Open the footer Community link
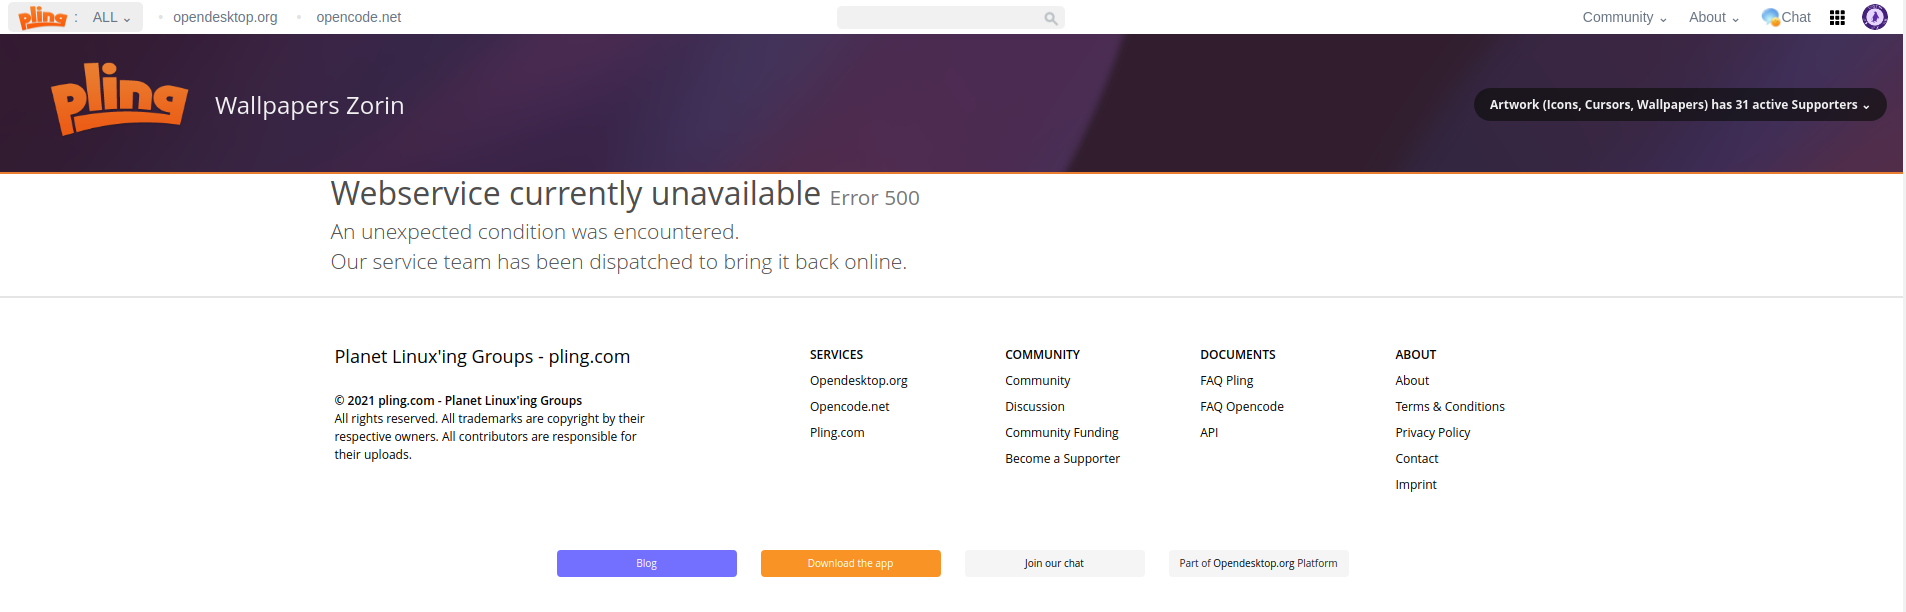 pos(1038,380)
